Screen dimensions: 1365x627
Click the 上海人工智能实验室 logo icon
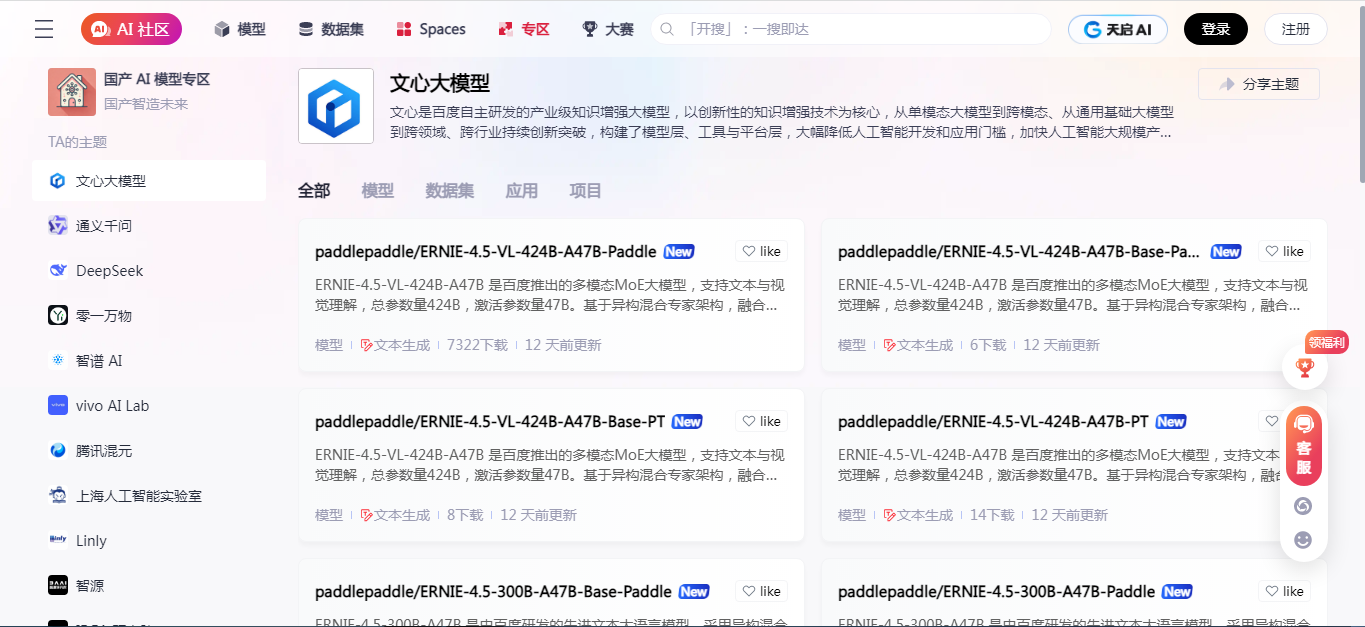[x=58, y=496]
